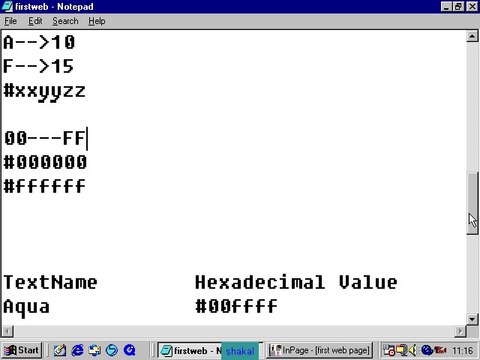Viewport: 480px width, 360px height.
Task: Click the blue Q quick launch icon
Action: tap(129, 350)
